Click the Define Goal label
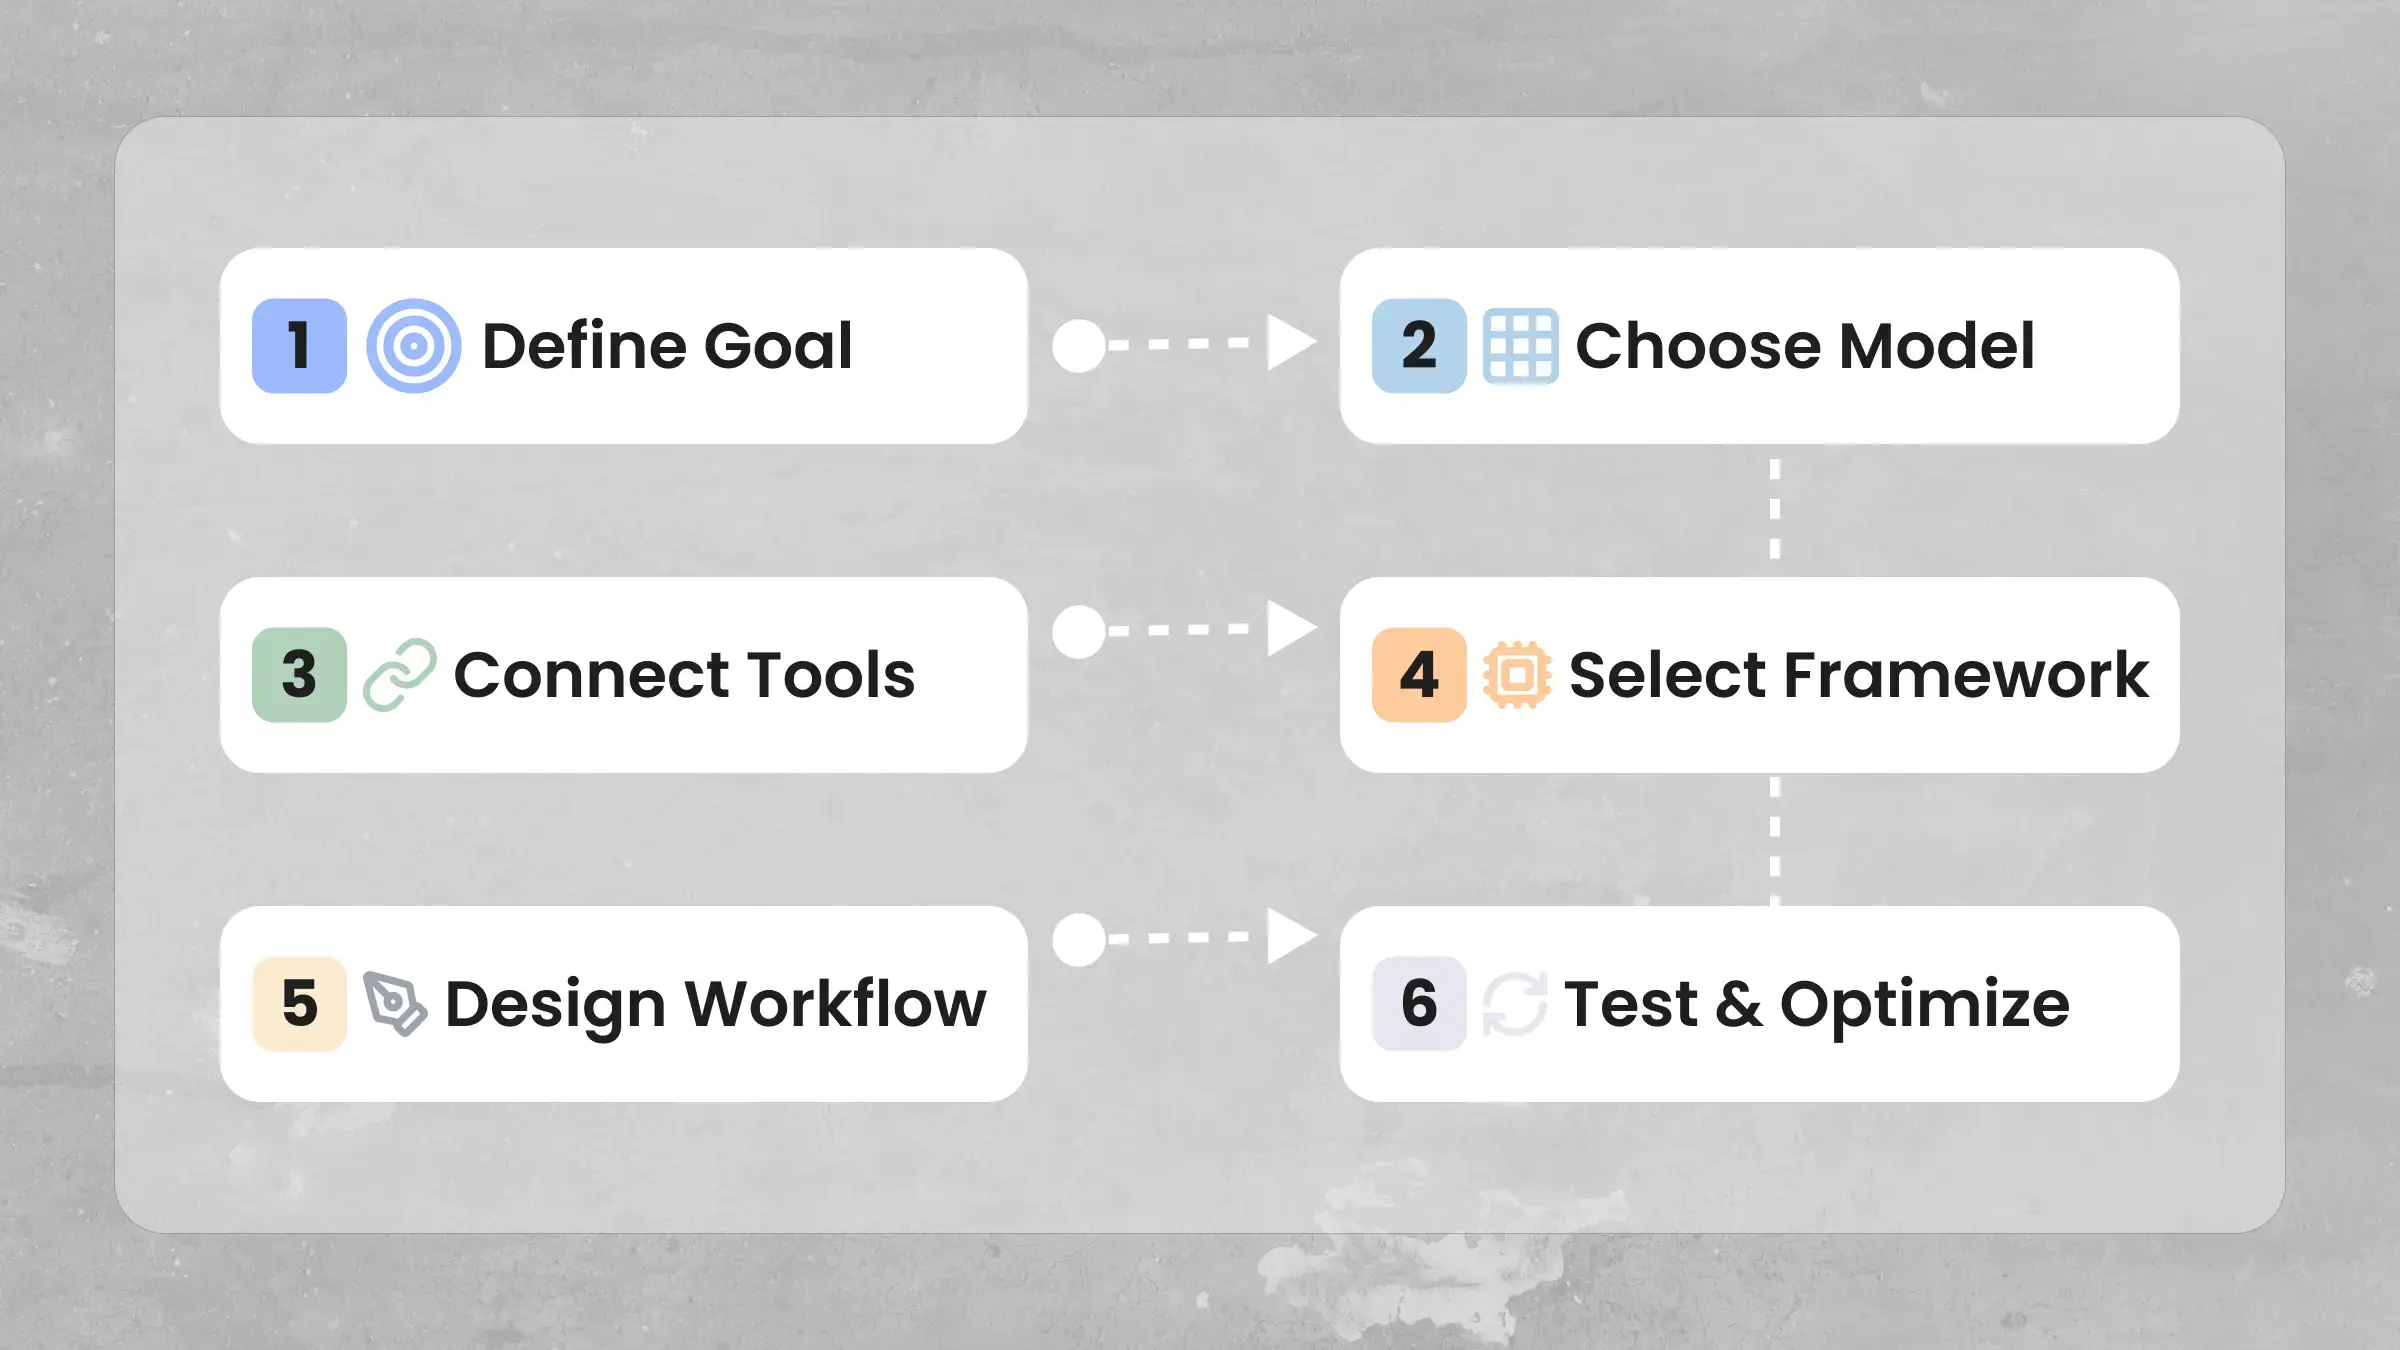The width and height of the screenshot is (2400, 1350). click(x=667, y=346)
